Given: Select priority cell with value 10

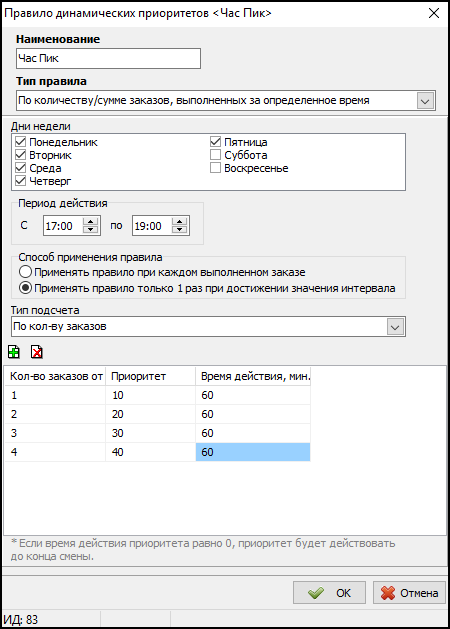Looking at the screenshot, I should click(151, 395).
